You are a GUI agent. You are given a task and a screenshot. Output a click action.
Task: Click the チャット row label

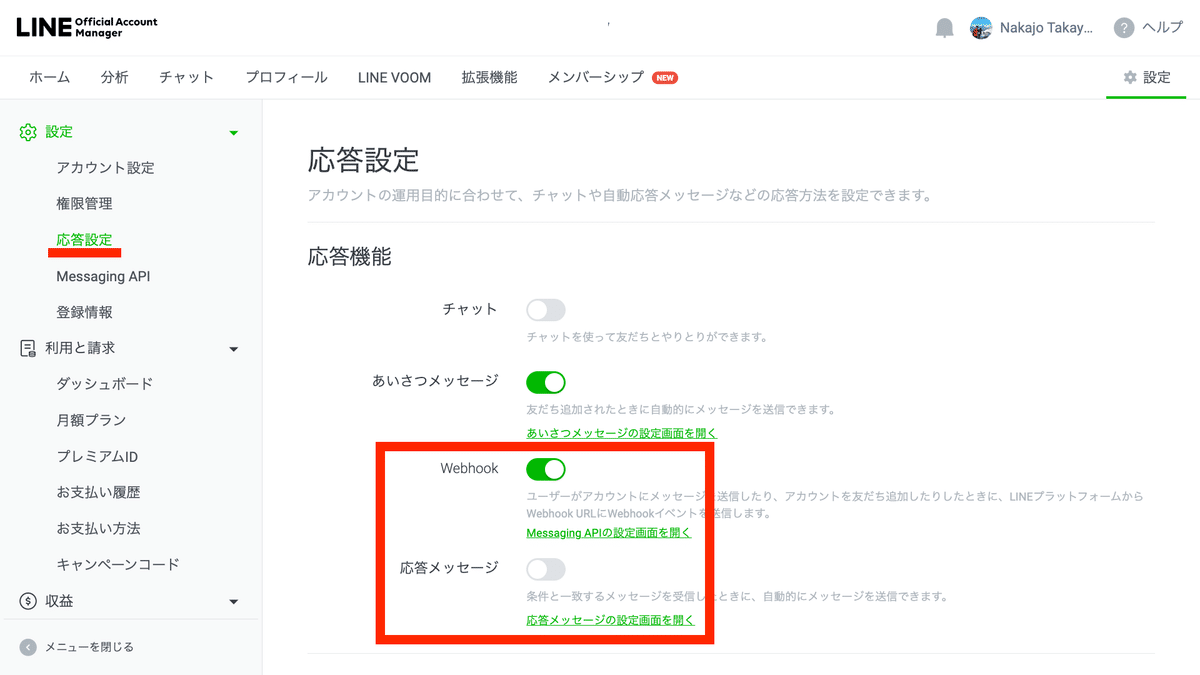pos(470,309)
